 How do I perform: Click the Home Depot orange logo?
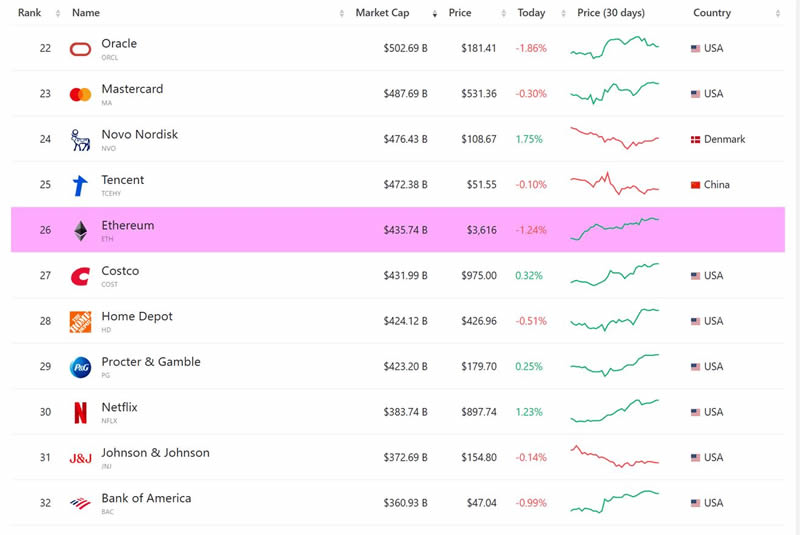tap(80, 321)
